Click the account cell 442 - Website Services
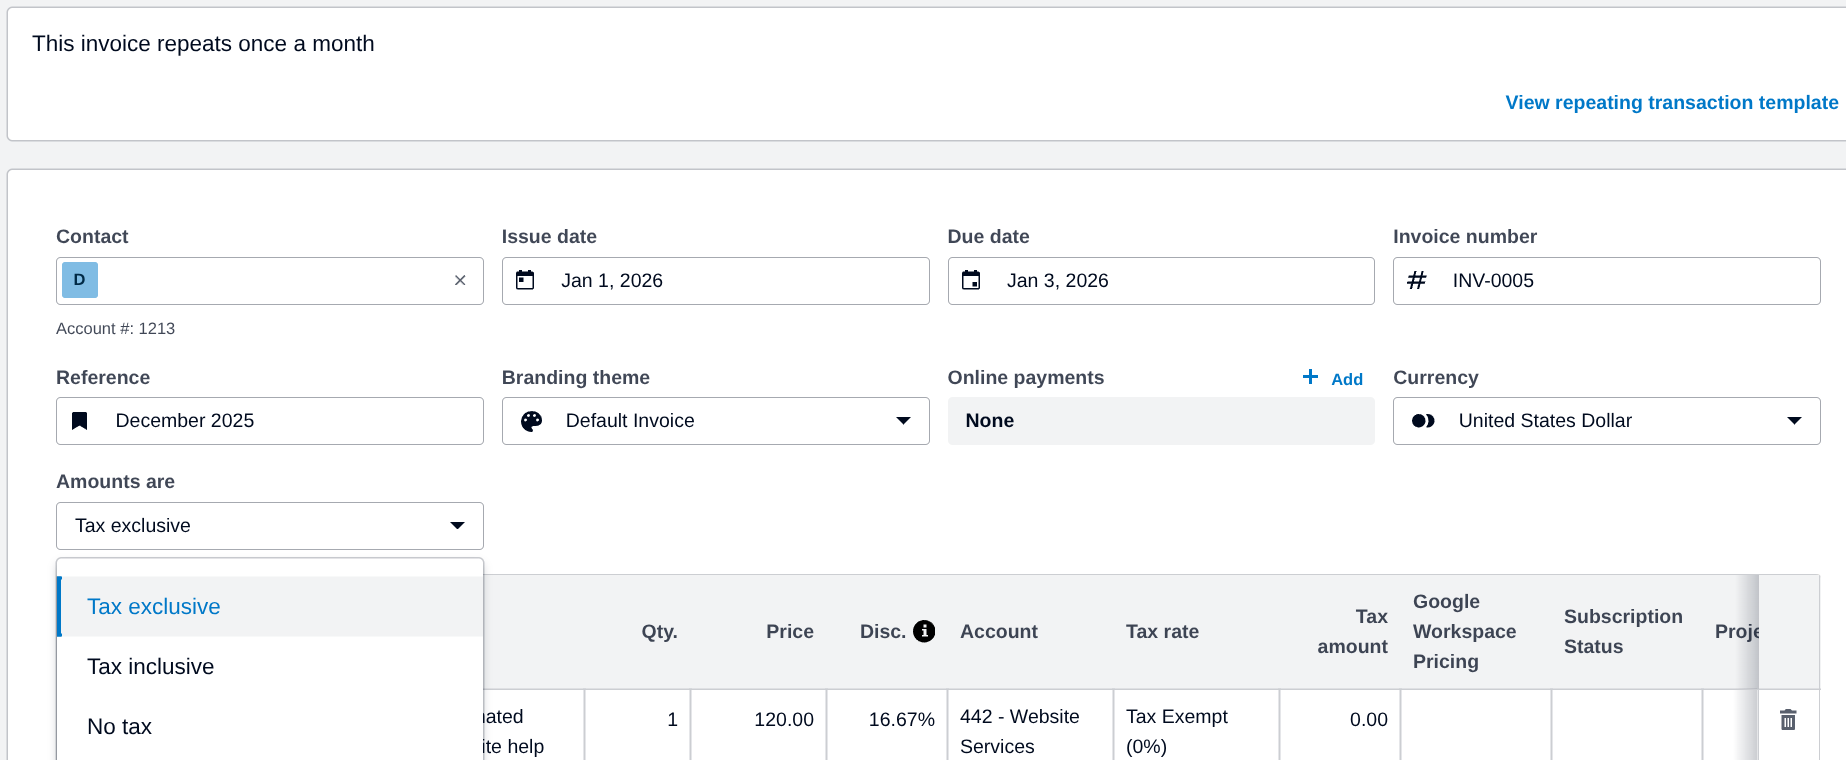 pyautogui.click(x=1030, y=725)
